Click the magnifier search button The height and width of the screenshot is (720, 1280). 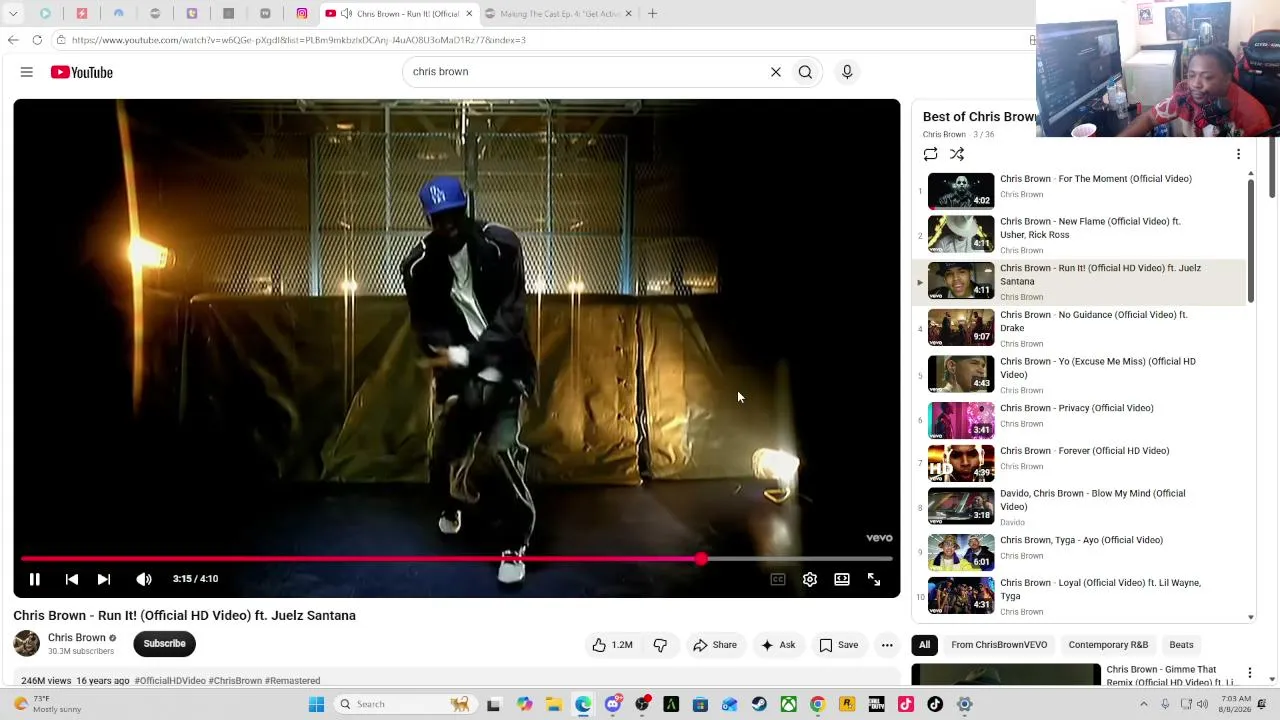805,72
